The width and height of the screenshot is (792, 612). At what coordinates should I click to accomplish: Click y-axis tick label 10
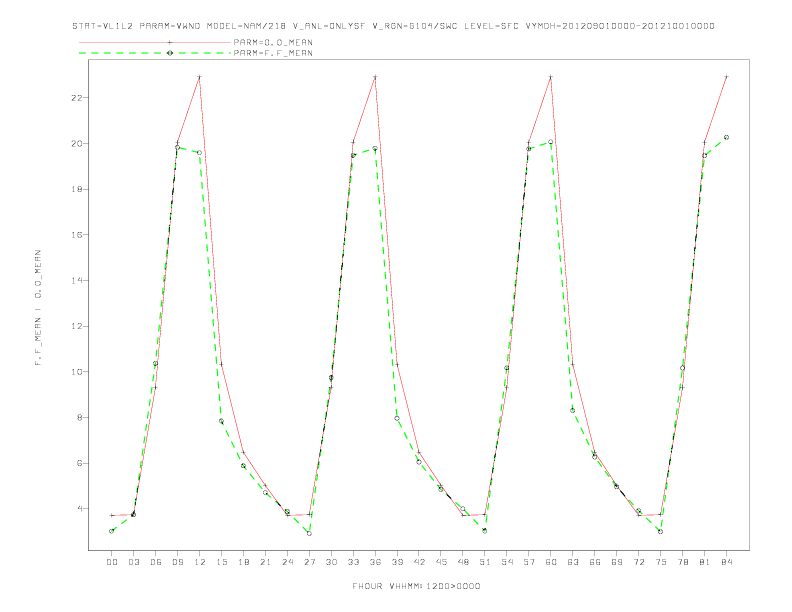77,372
